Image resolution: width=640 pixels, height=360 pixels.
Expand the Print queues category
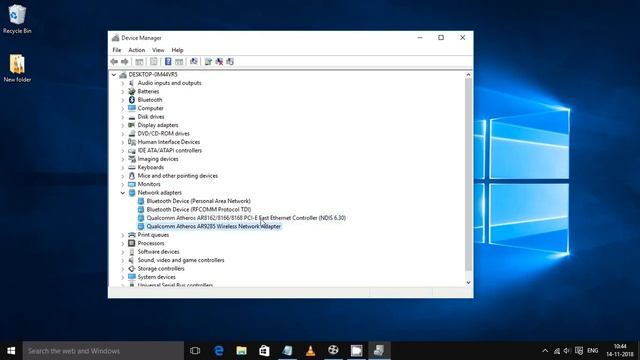tap(122, 235)
